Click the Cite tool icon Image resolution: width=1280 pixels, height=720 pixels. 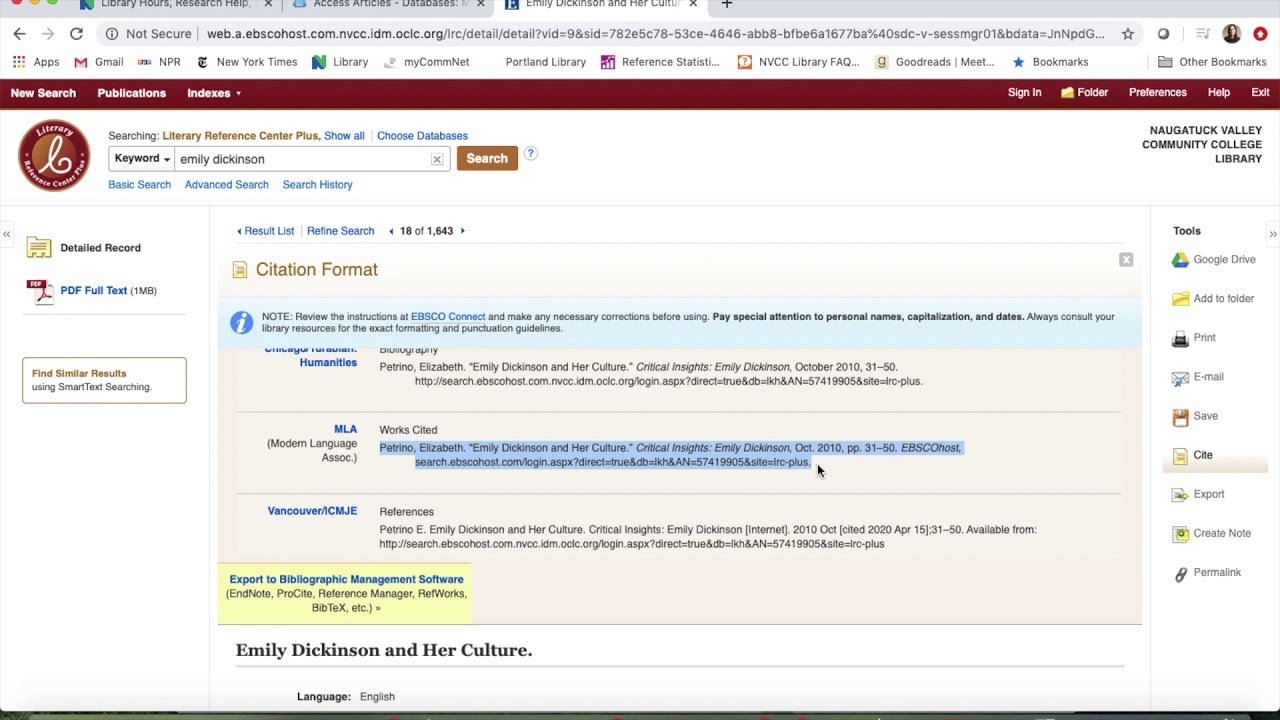1180,455
